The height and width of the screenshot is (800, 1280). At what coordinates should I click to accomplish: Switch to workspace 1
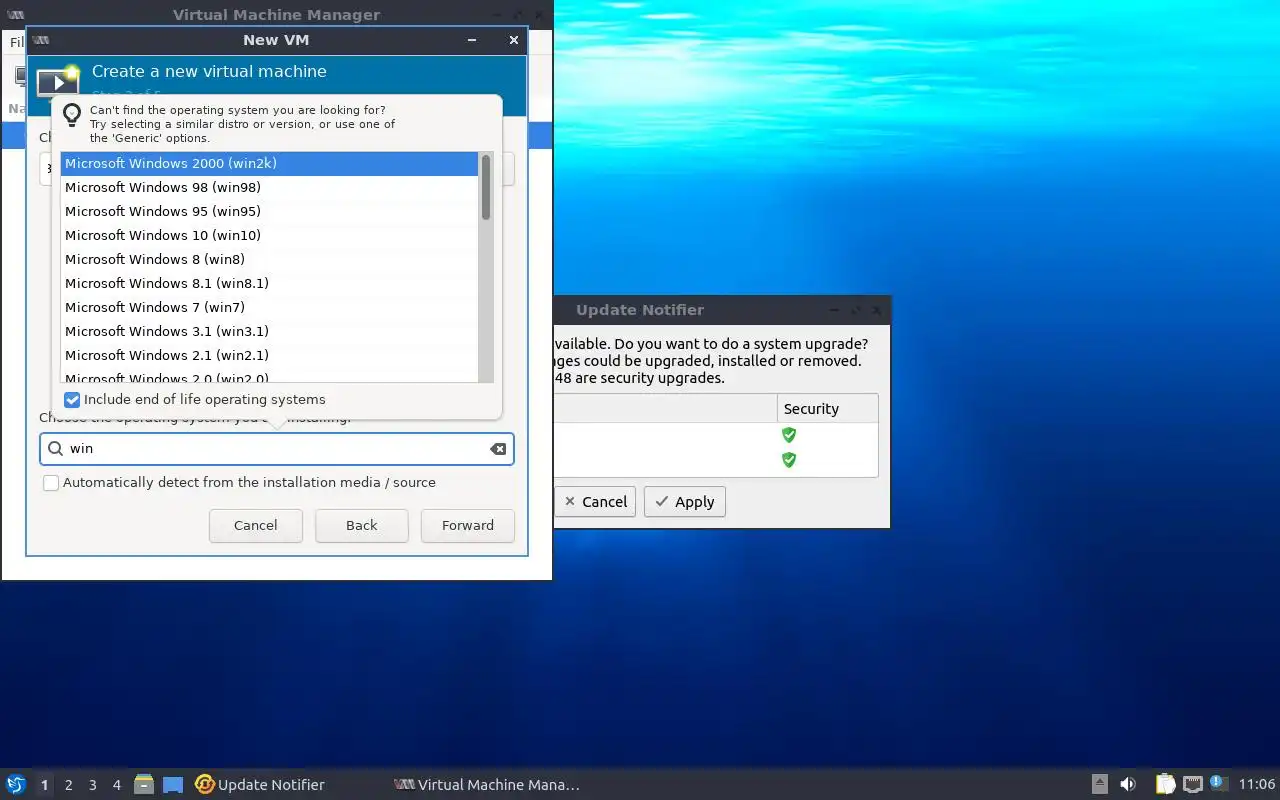pyautogui.click(x=44, y=785)
